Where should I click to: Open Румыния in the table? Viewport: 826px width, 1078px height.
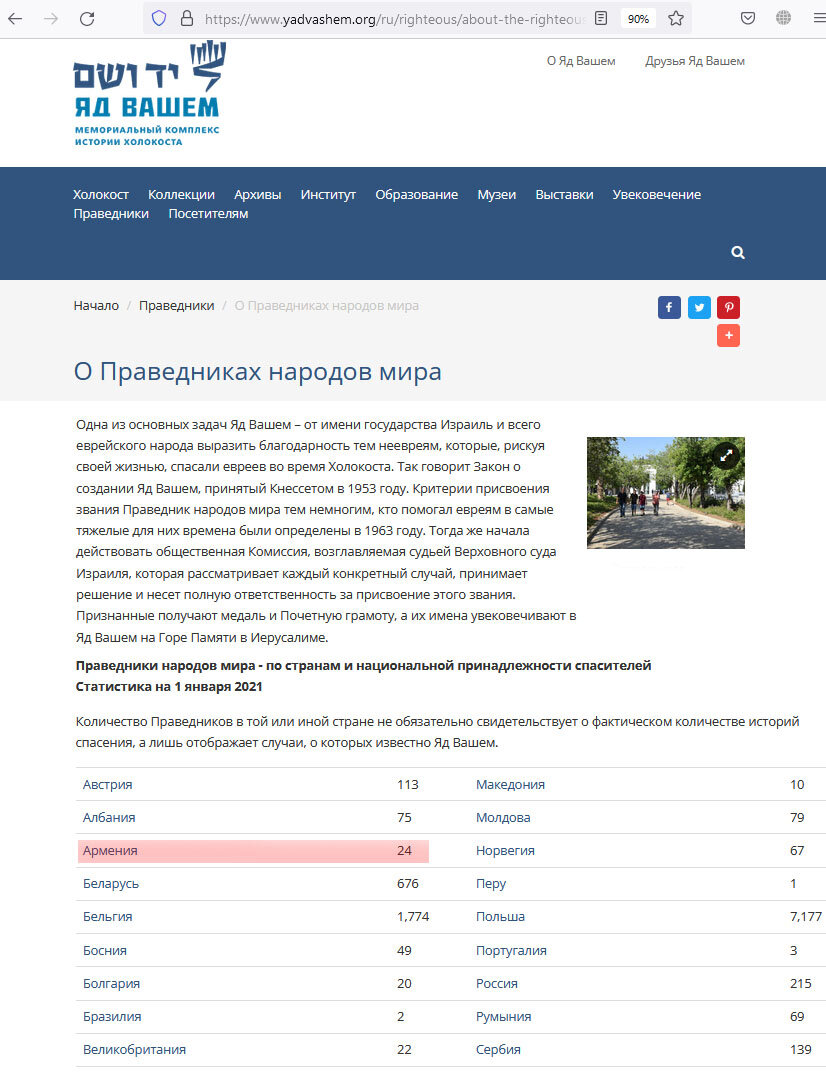(x=503, y=1016)
